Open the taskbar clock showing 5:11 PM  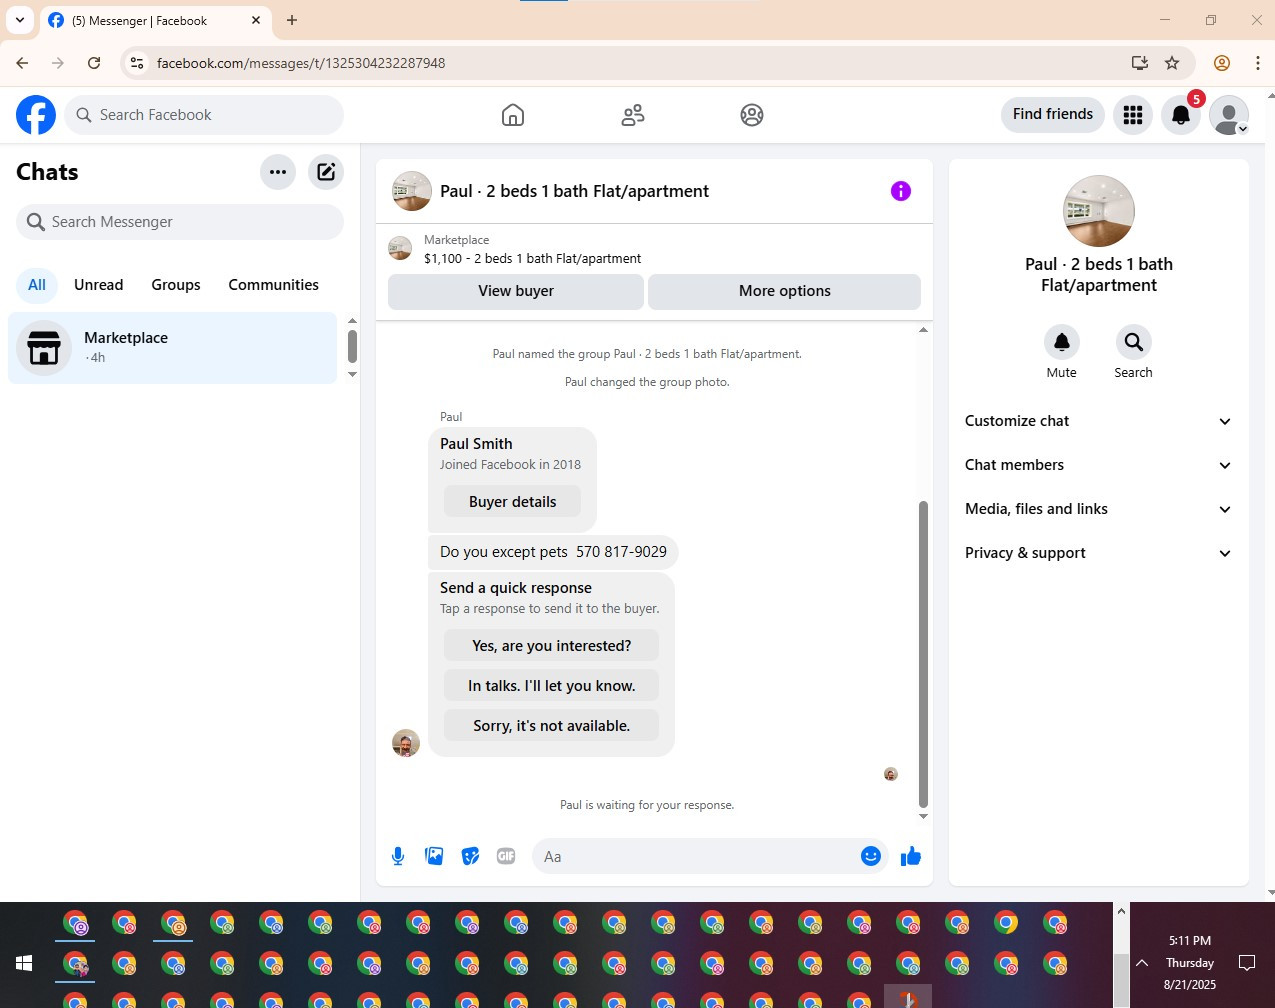tap(1190, 963)
